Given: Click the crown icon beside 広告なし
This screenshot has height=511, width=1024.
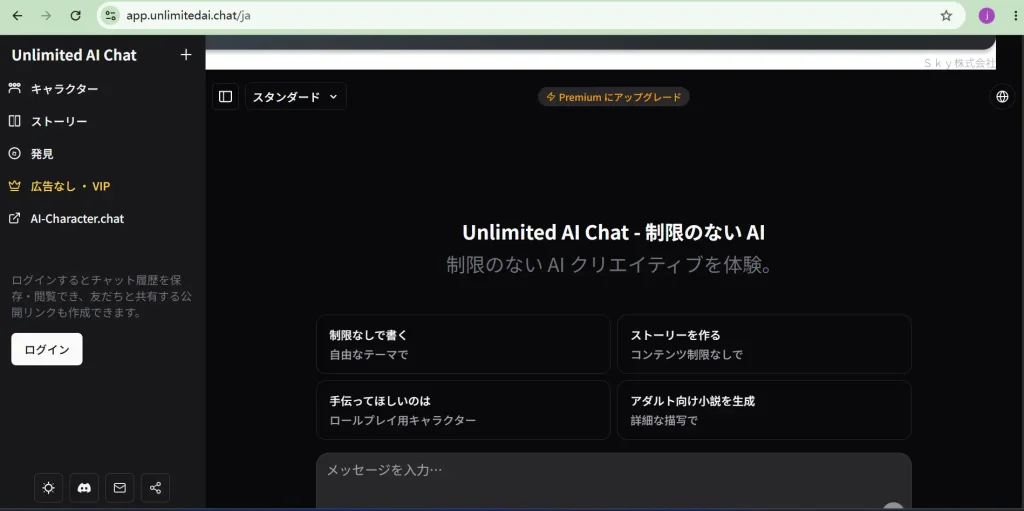Looking at the screenshot, I should coord(14,186).
